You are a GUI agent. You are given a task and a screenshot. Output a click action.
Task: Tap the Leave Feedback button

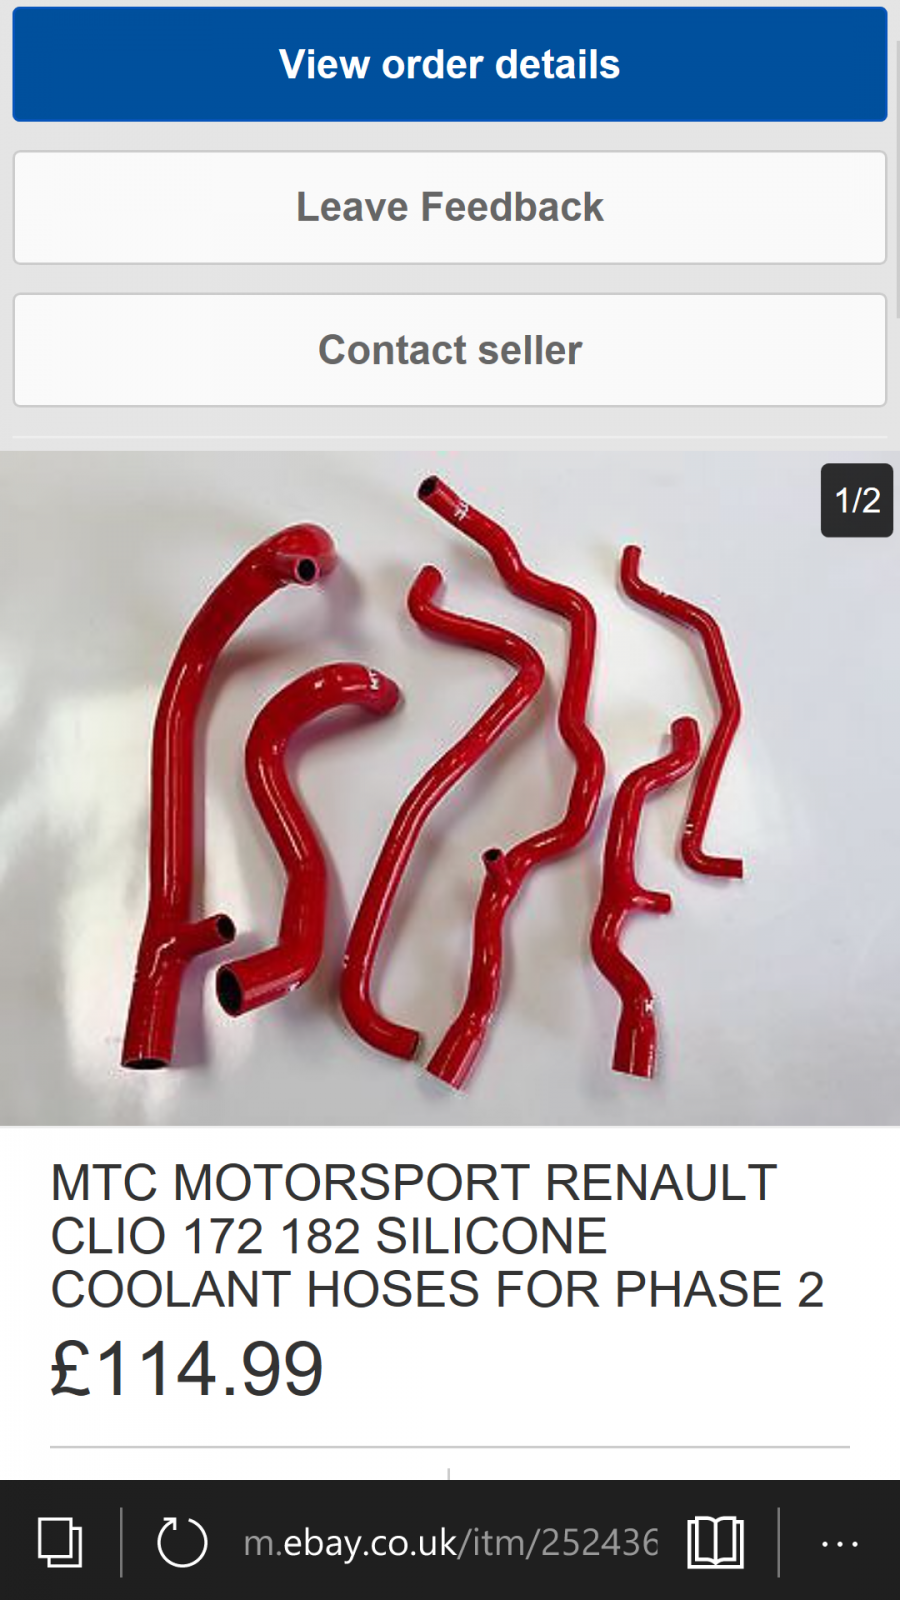point(450,207)
